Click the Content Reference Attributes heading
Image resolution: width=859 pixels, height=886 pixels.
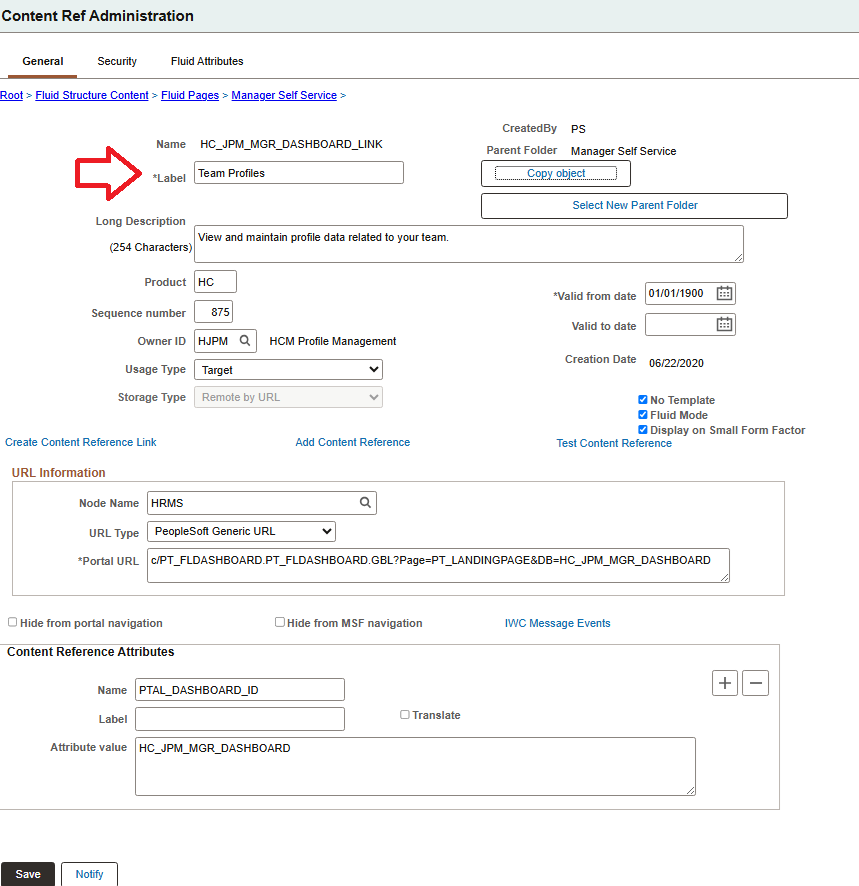(90, 652)
